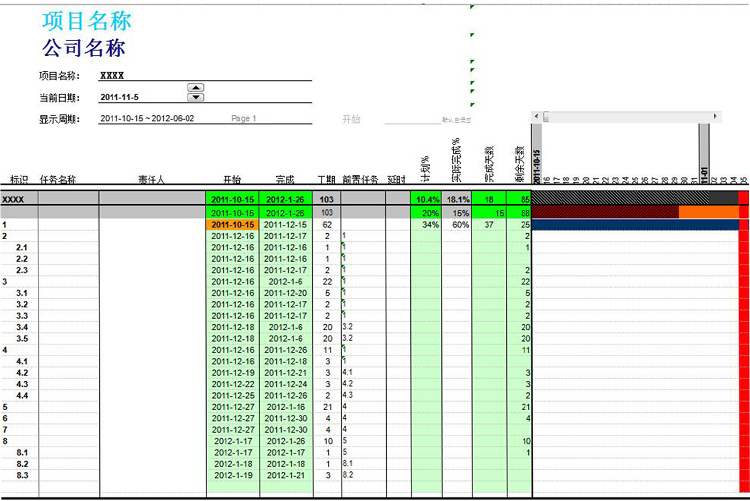The width and height of the screenshot is (750, 501).
Task: Click the 任务名称 column header
Action: tap(57, 180)
